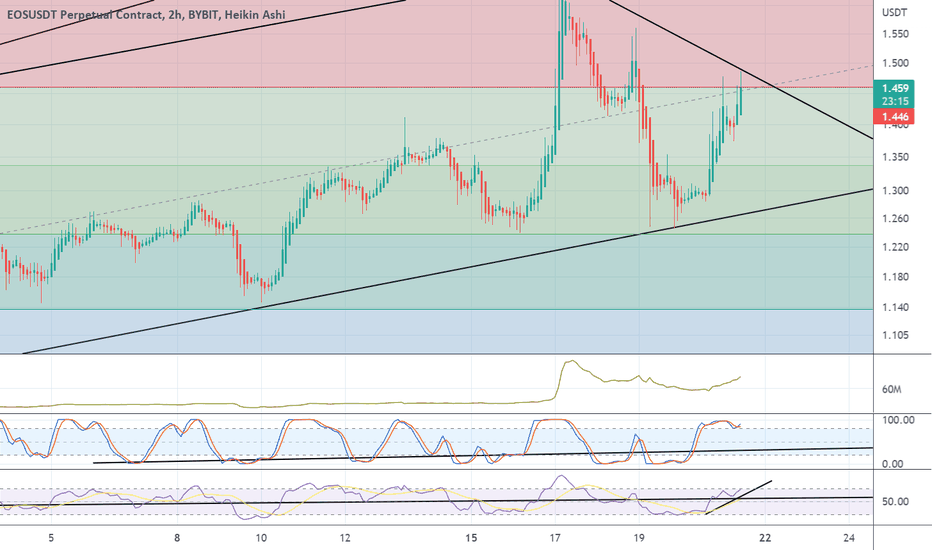Click the USDT currency label on price axis
Image resolution: width=932 pixels, height=550 pixels.
click(895, 12)
